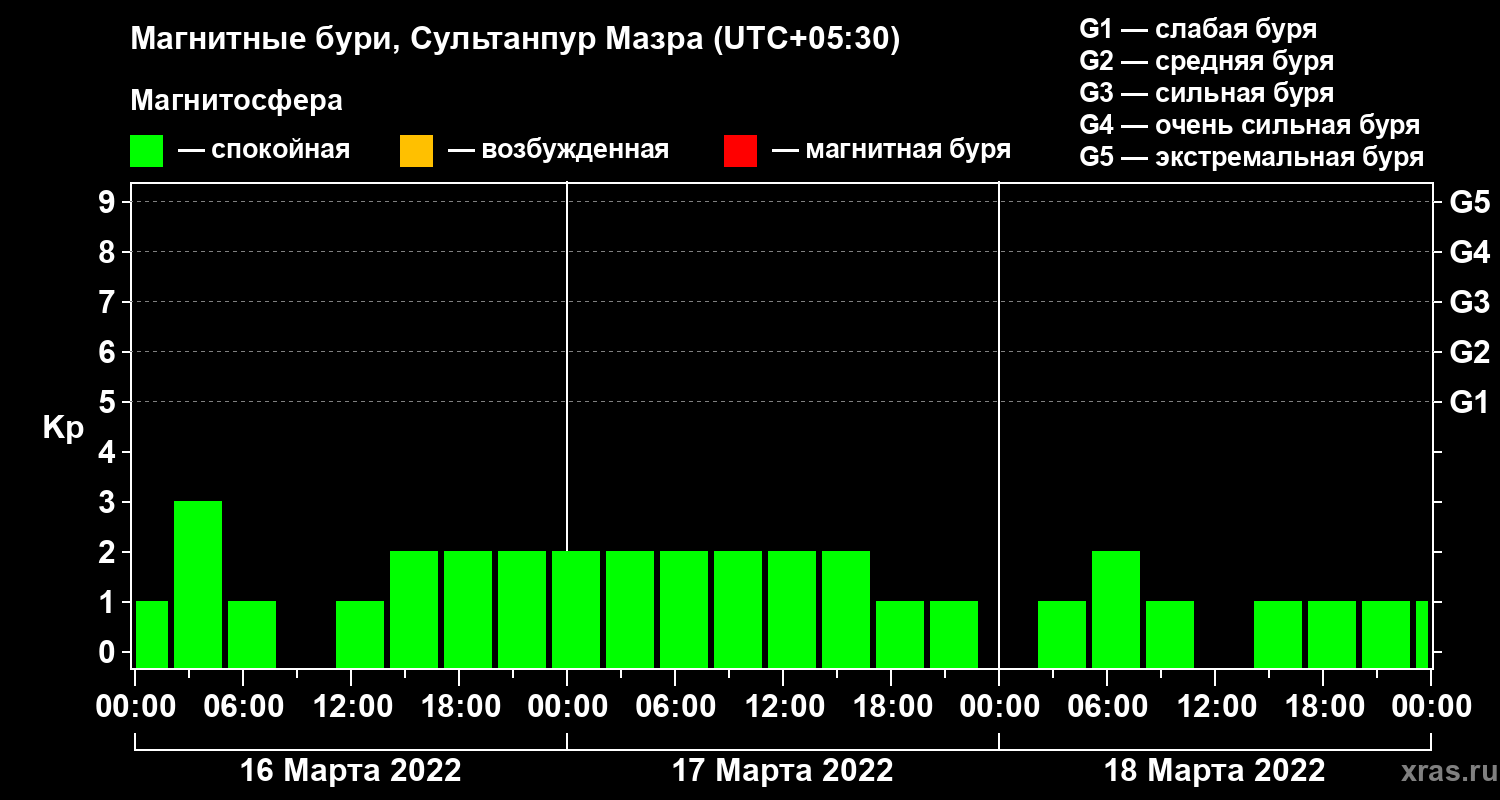
Task: Click the Kp 1 bar at 18:00 on 17 March
Action: click(900, 634)
